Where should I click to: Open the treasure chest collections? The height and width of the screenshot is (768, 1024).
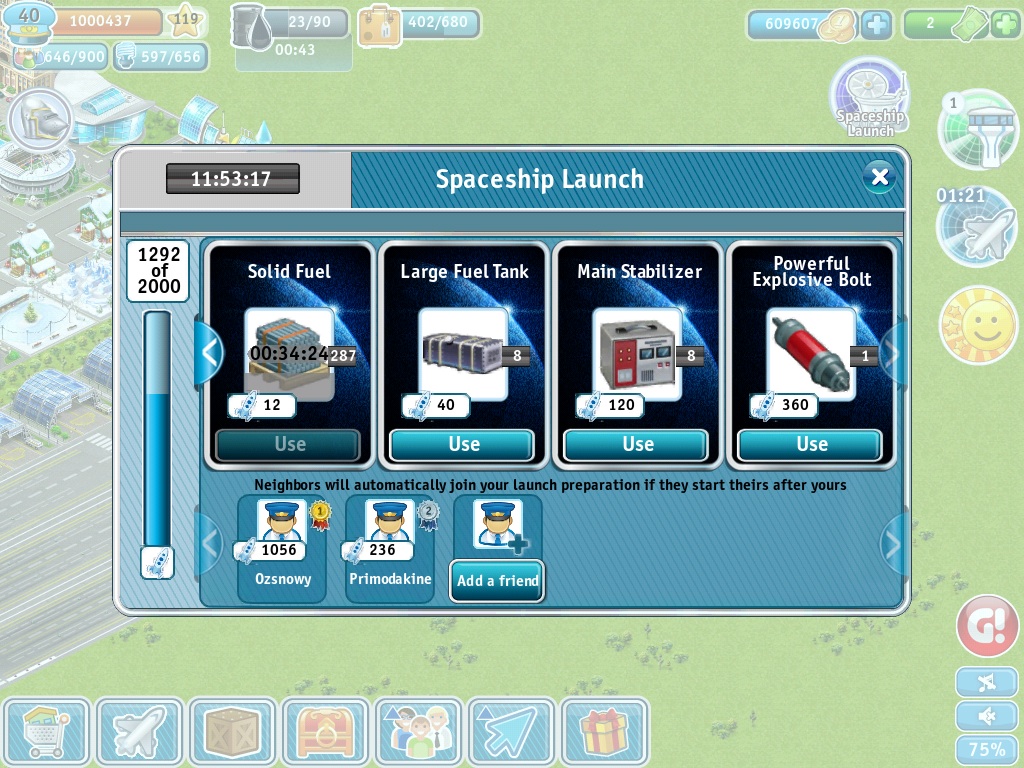[325, 732]
